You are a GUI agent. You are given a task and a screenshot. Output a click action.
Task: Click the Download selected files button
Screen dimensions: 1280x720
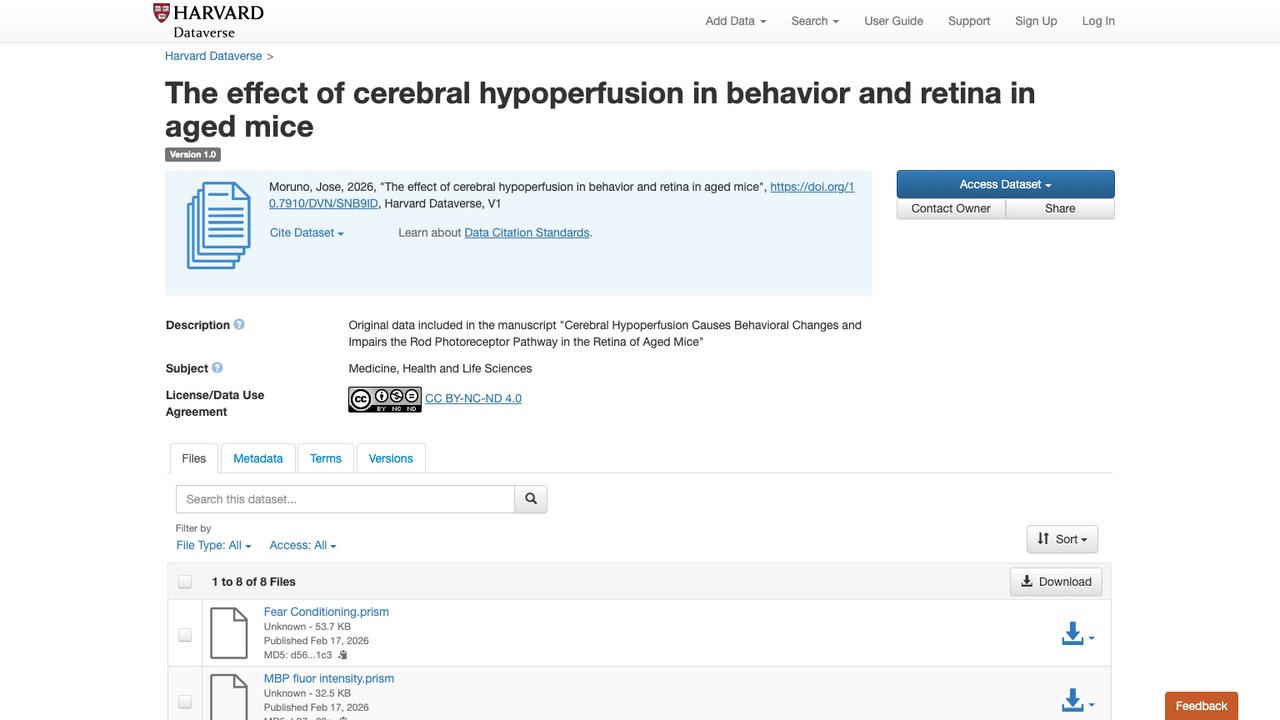point(1056,582)
